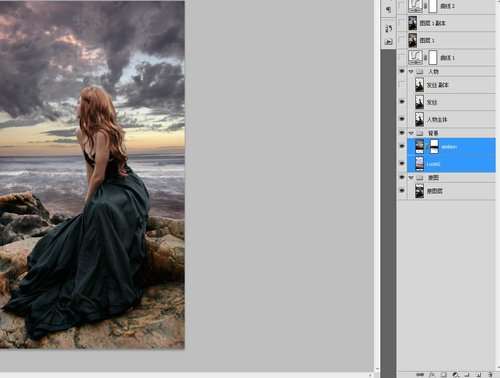Select the 发丝 副本 layer name
This screenshot has width=500, height=378.
[437, 85]
